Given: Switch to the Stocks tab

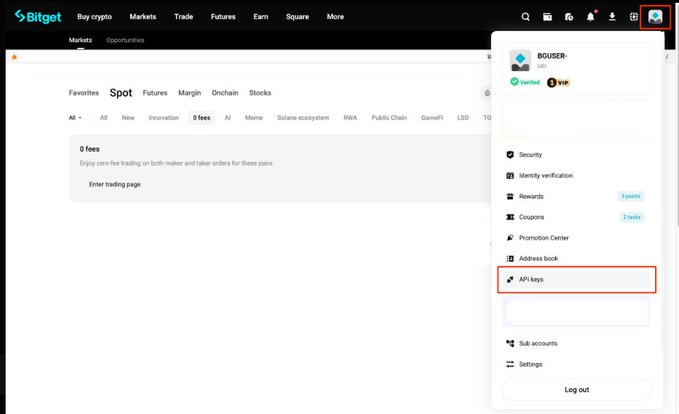Looking at the screenshot, I should tap(260, 93).
